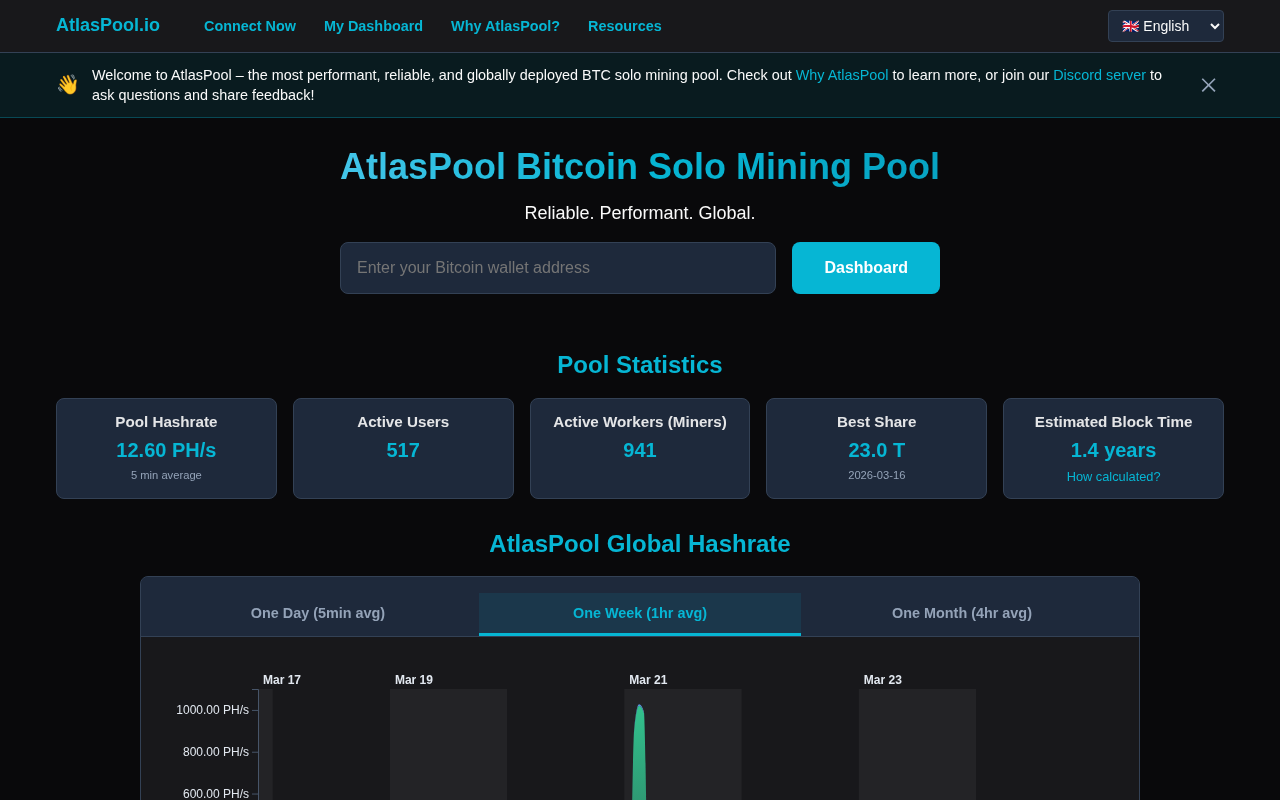Switch to One Day (5min avg) tab
1280x800 pixels.
click(x=318, y=613)
